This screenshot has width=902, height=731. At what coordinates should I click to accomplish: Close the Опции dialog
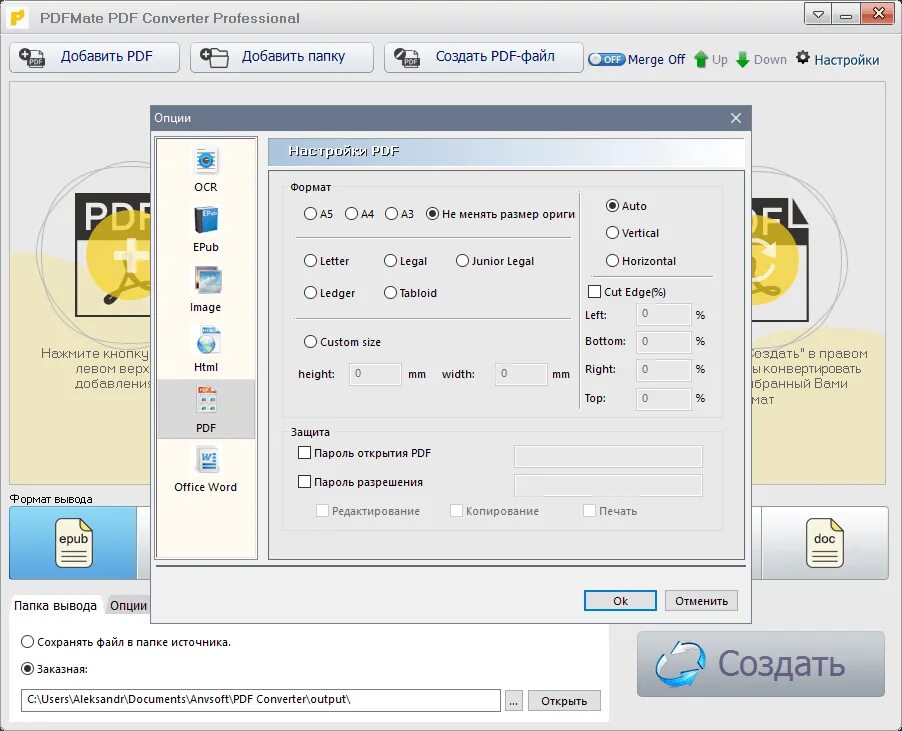pos(736,118)
